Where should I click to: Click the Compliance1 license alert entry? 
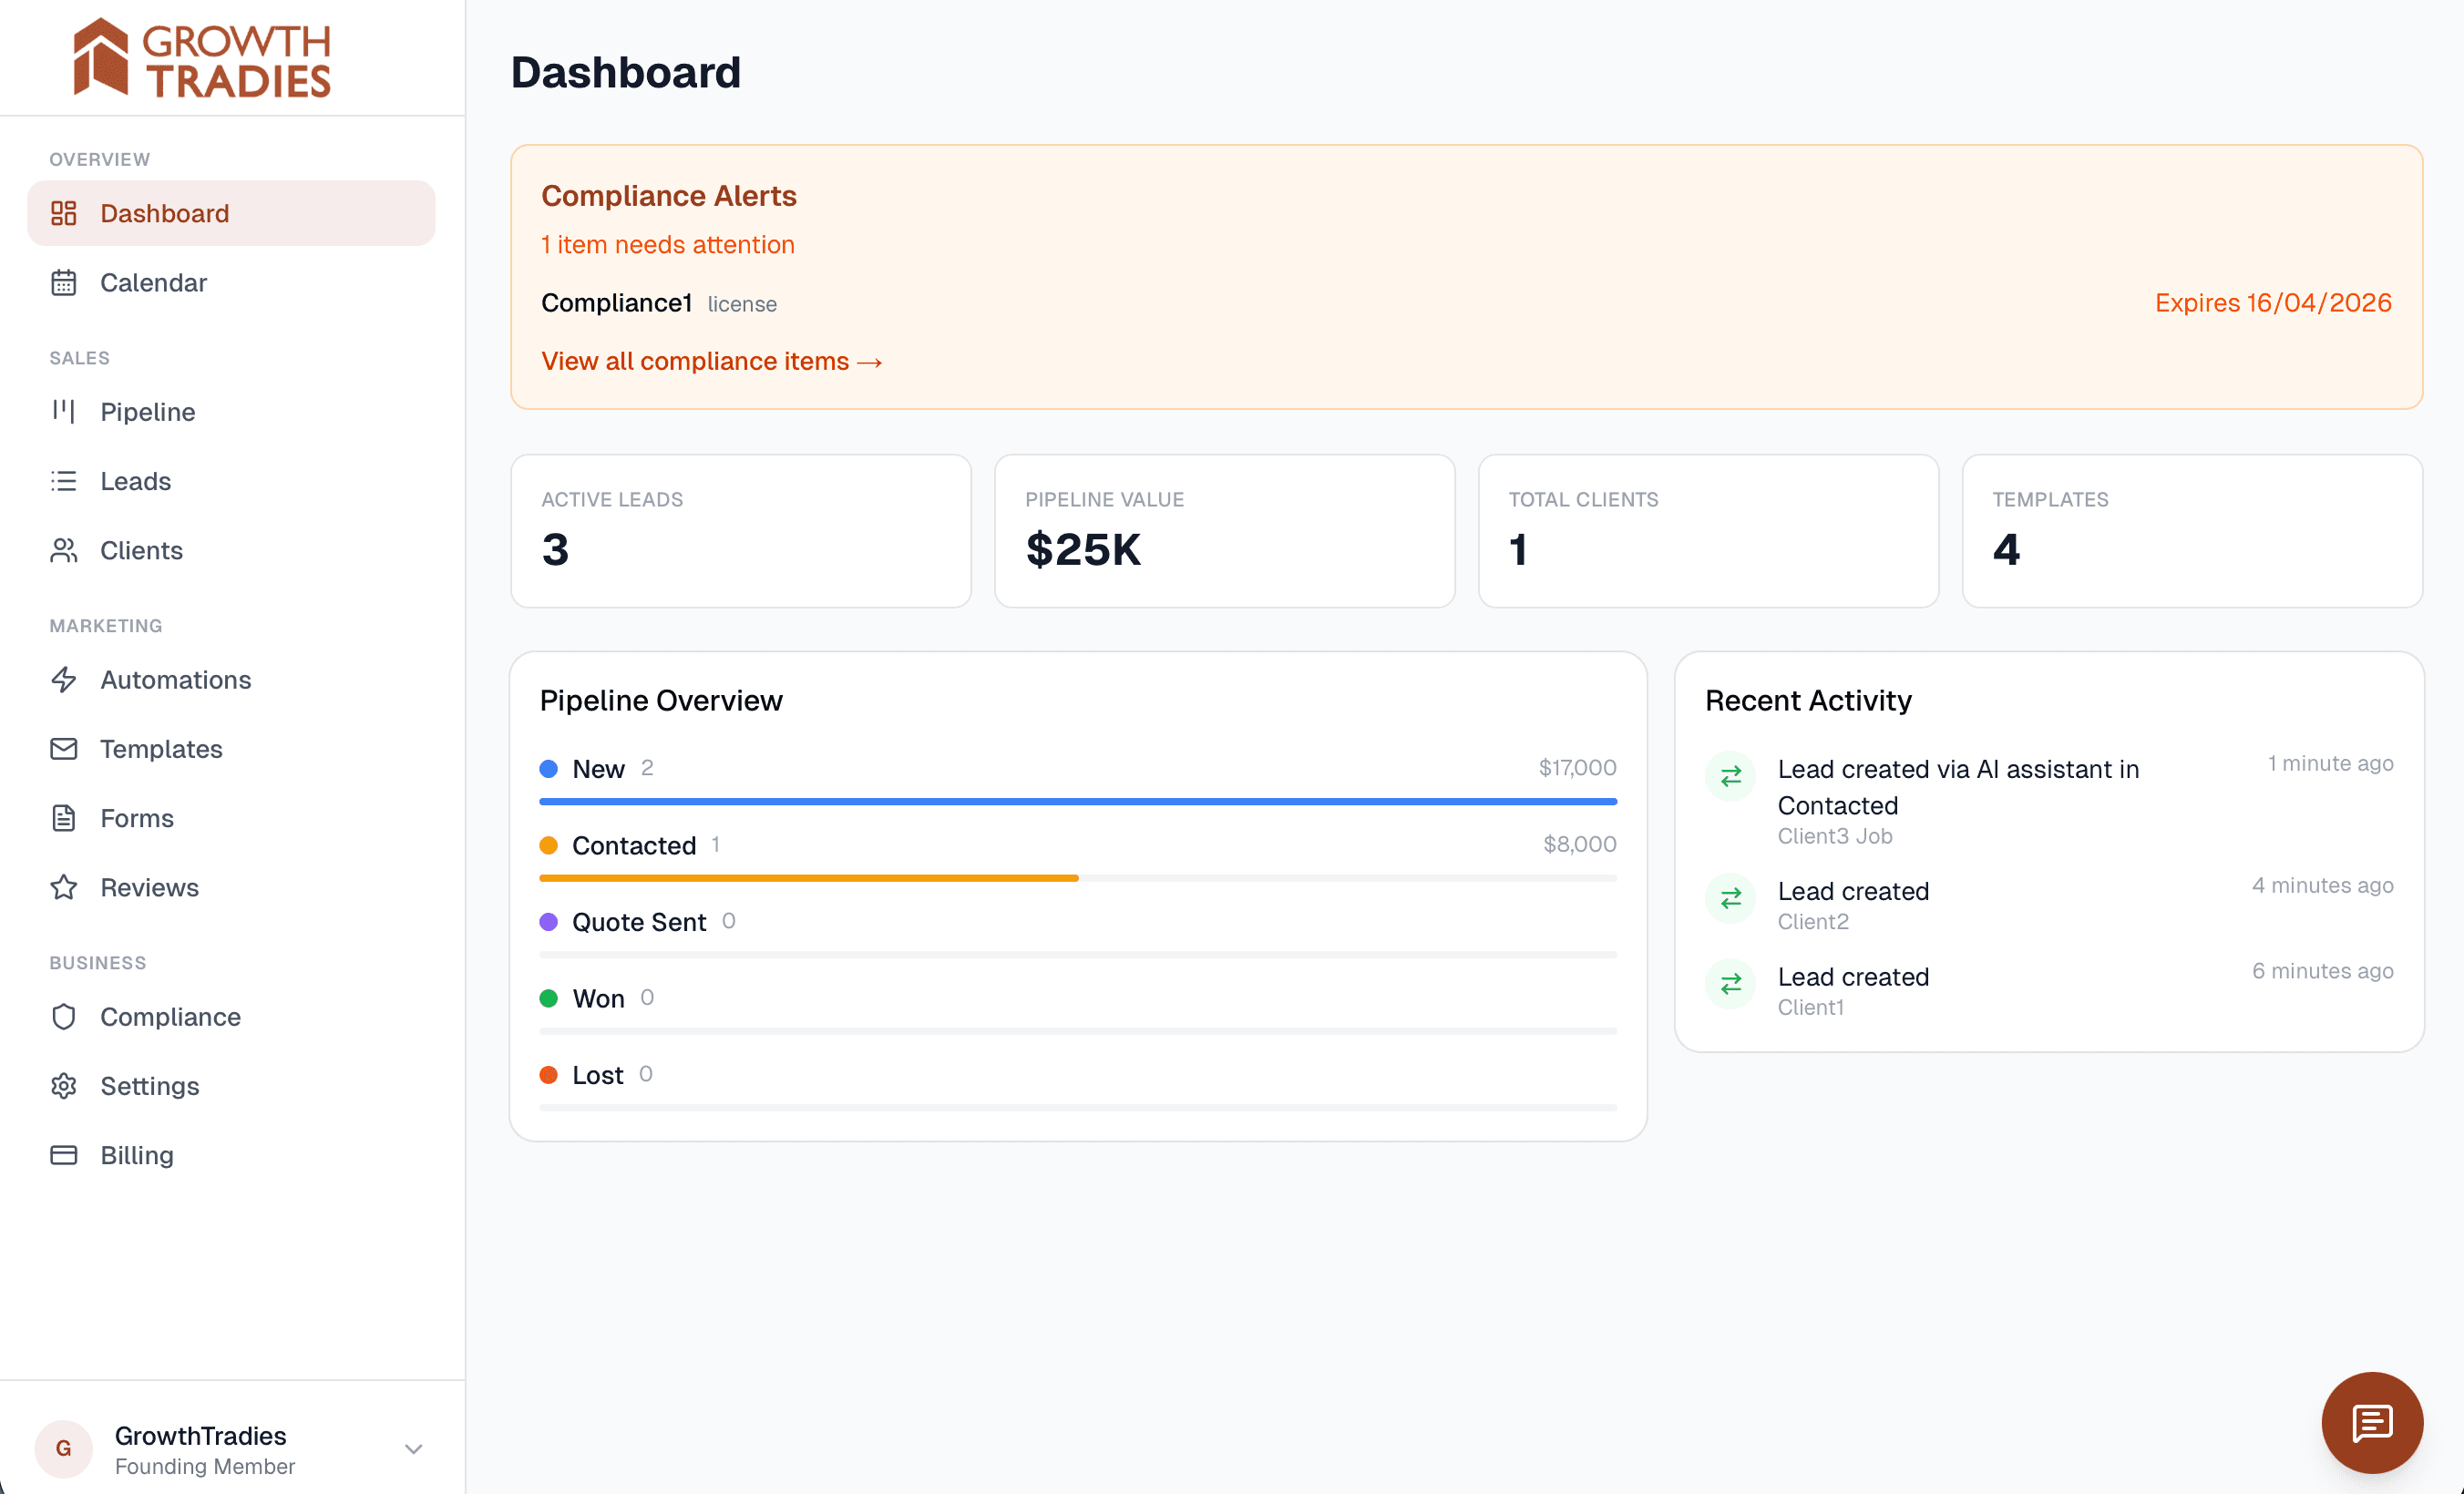coord(658,303)
